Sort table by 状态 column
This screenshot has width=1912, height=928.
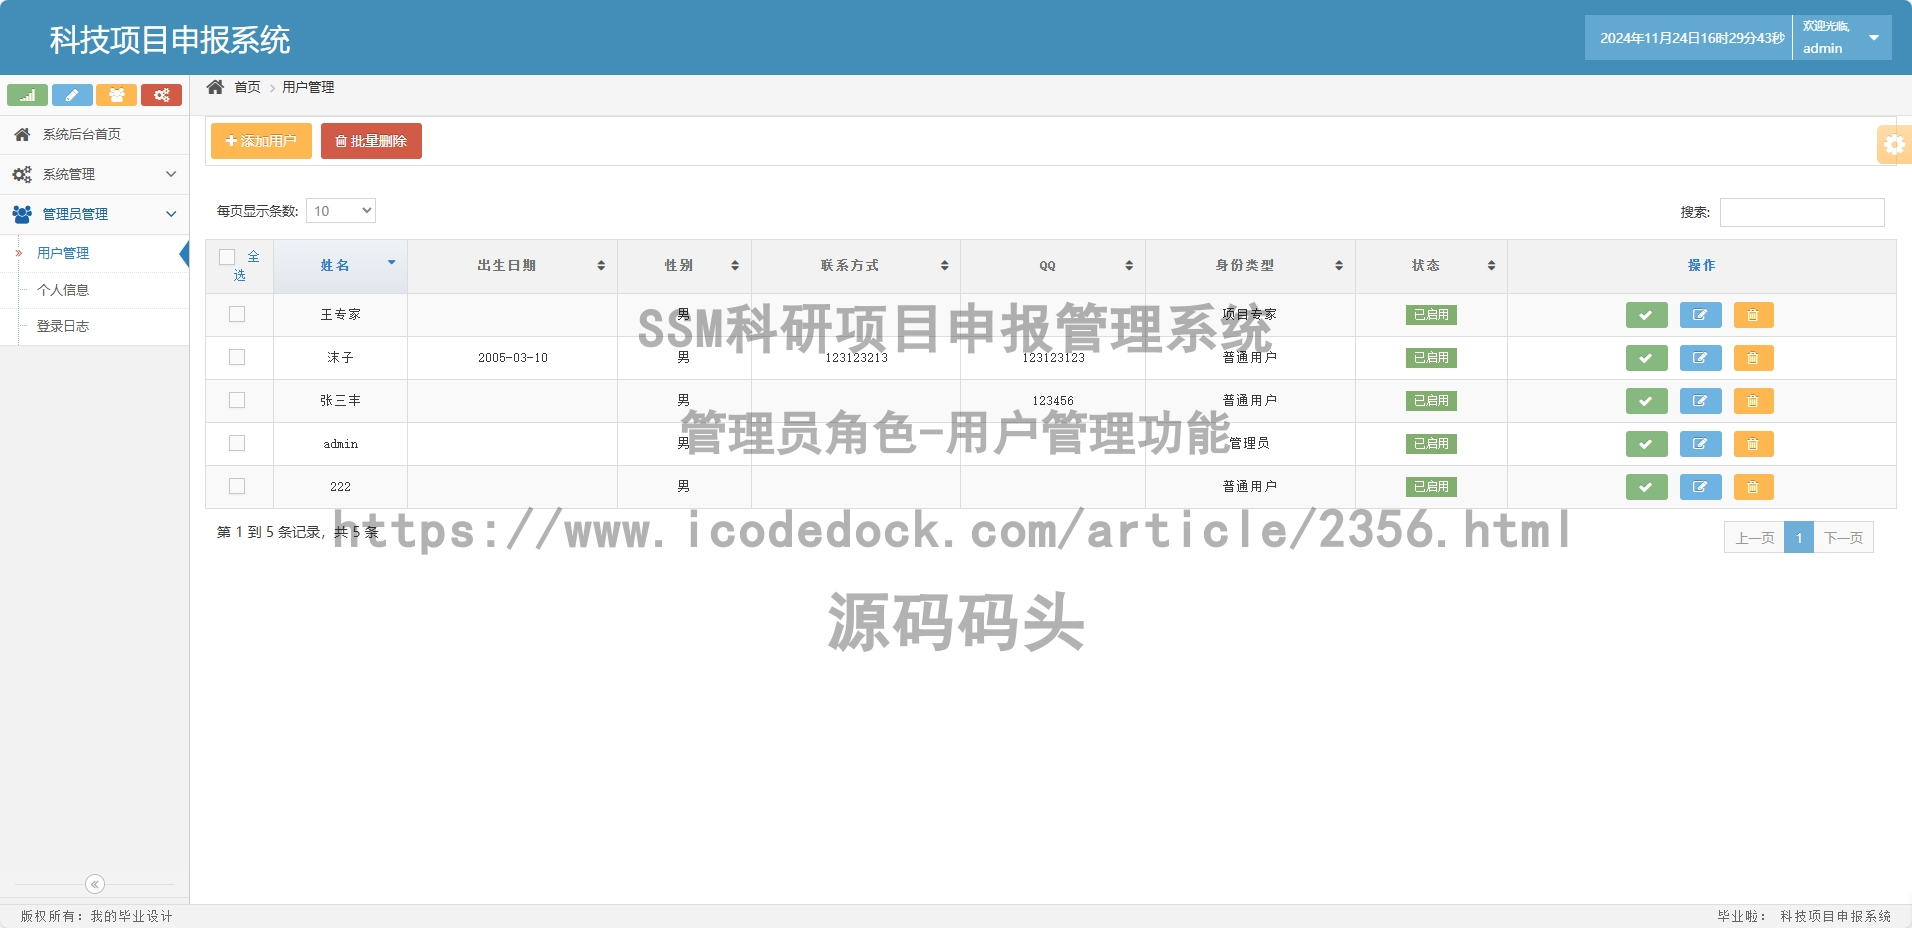(x=1431, y=266)
